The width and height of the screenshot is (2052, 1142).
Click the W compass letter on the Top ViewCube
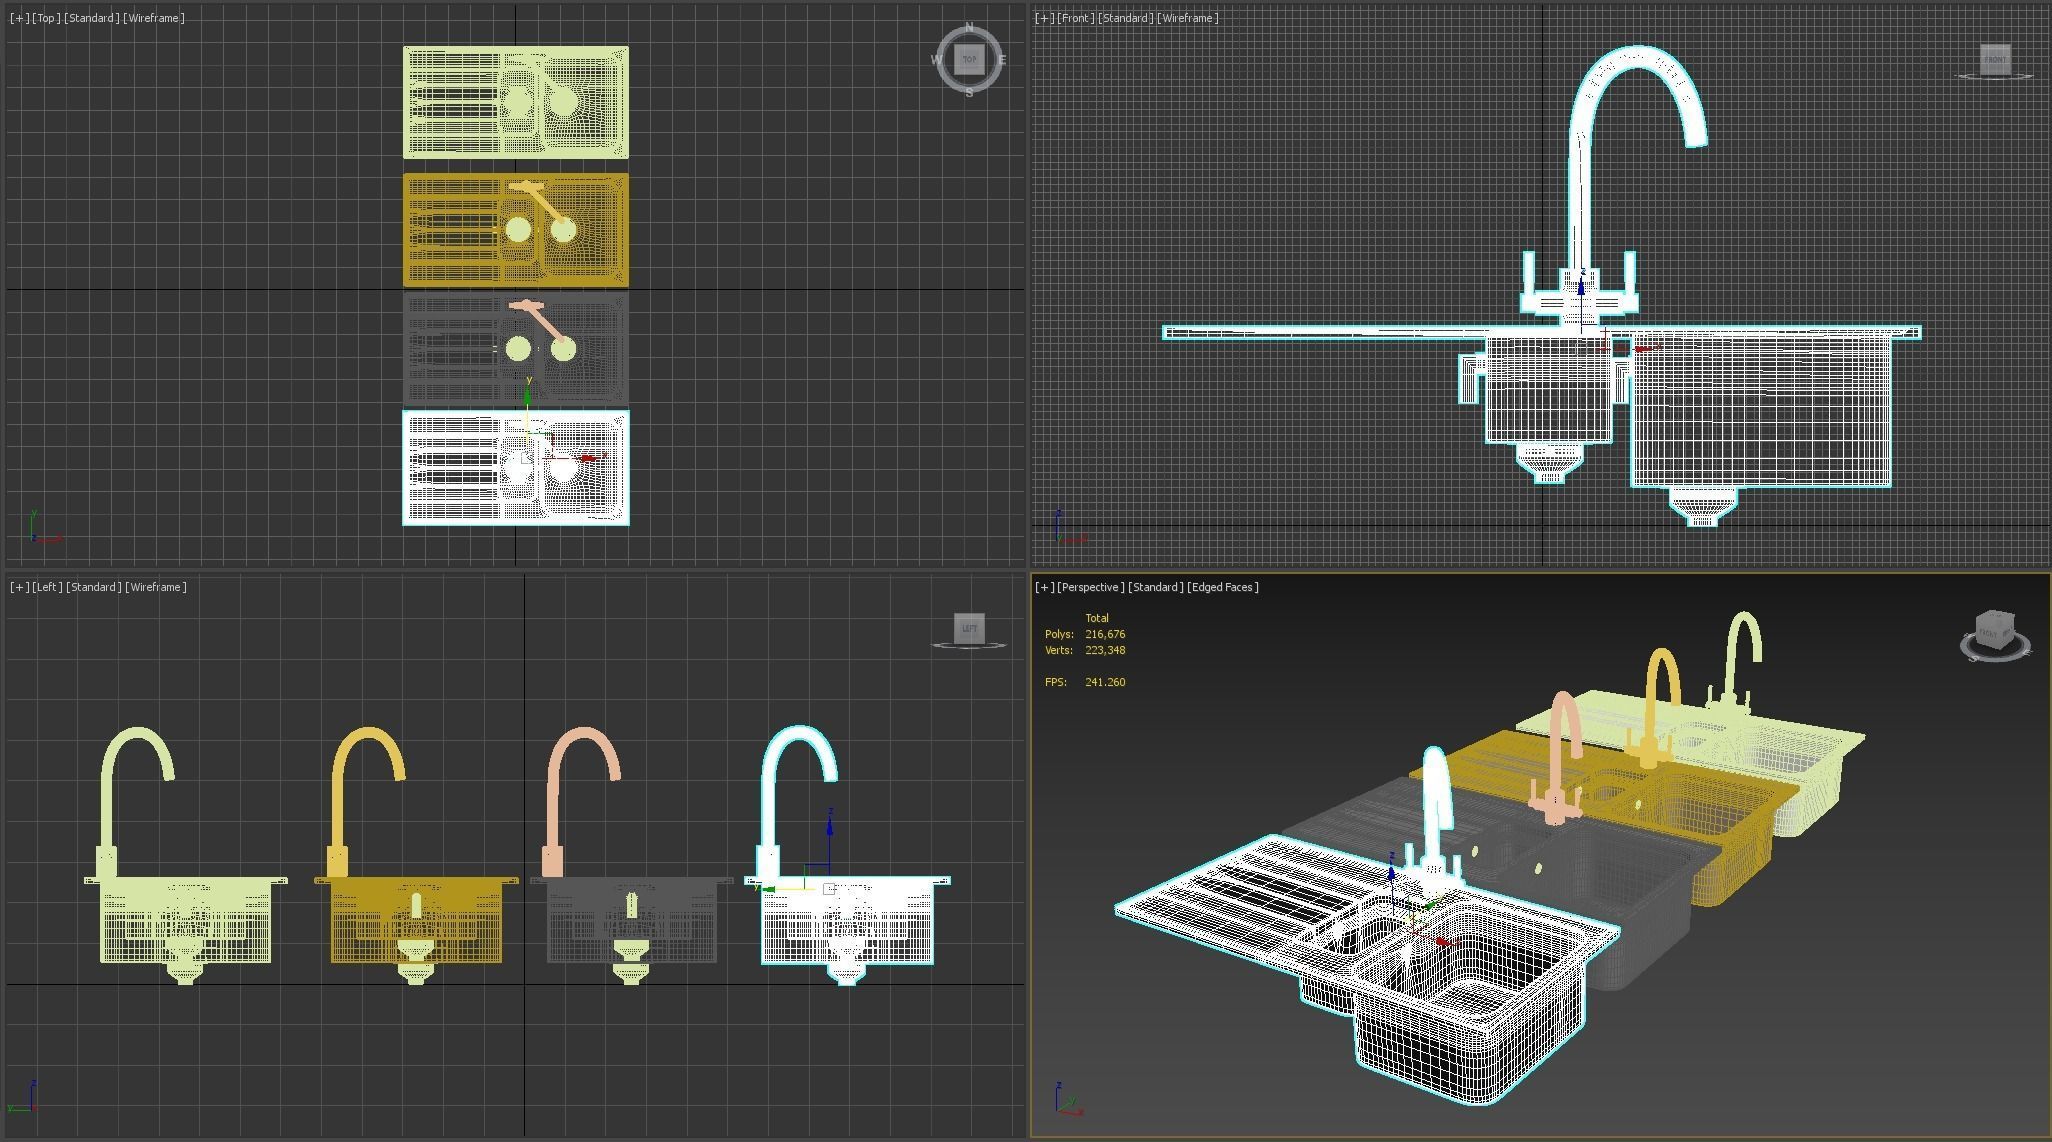point(936,60)
